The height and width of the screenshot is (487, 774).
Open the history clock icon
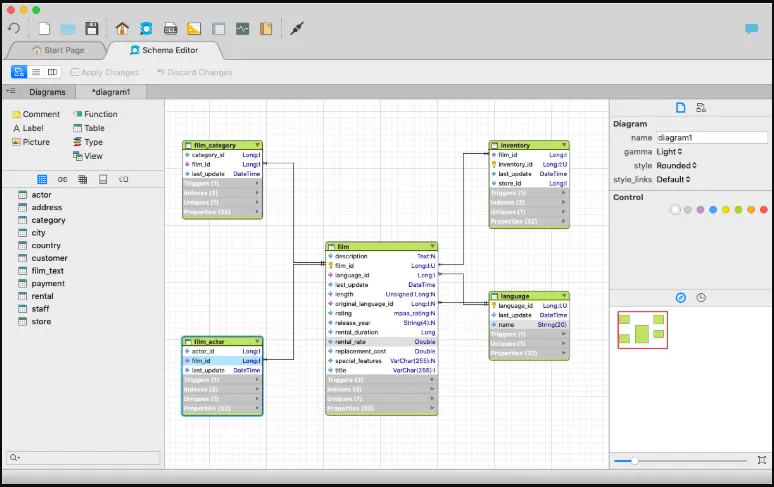(701, 298)
